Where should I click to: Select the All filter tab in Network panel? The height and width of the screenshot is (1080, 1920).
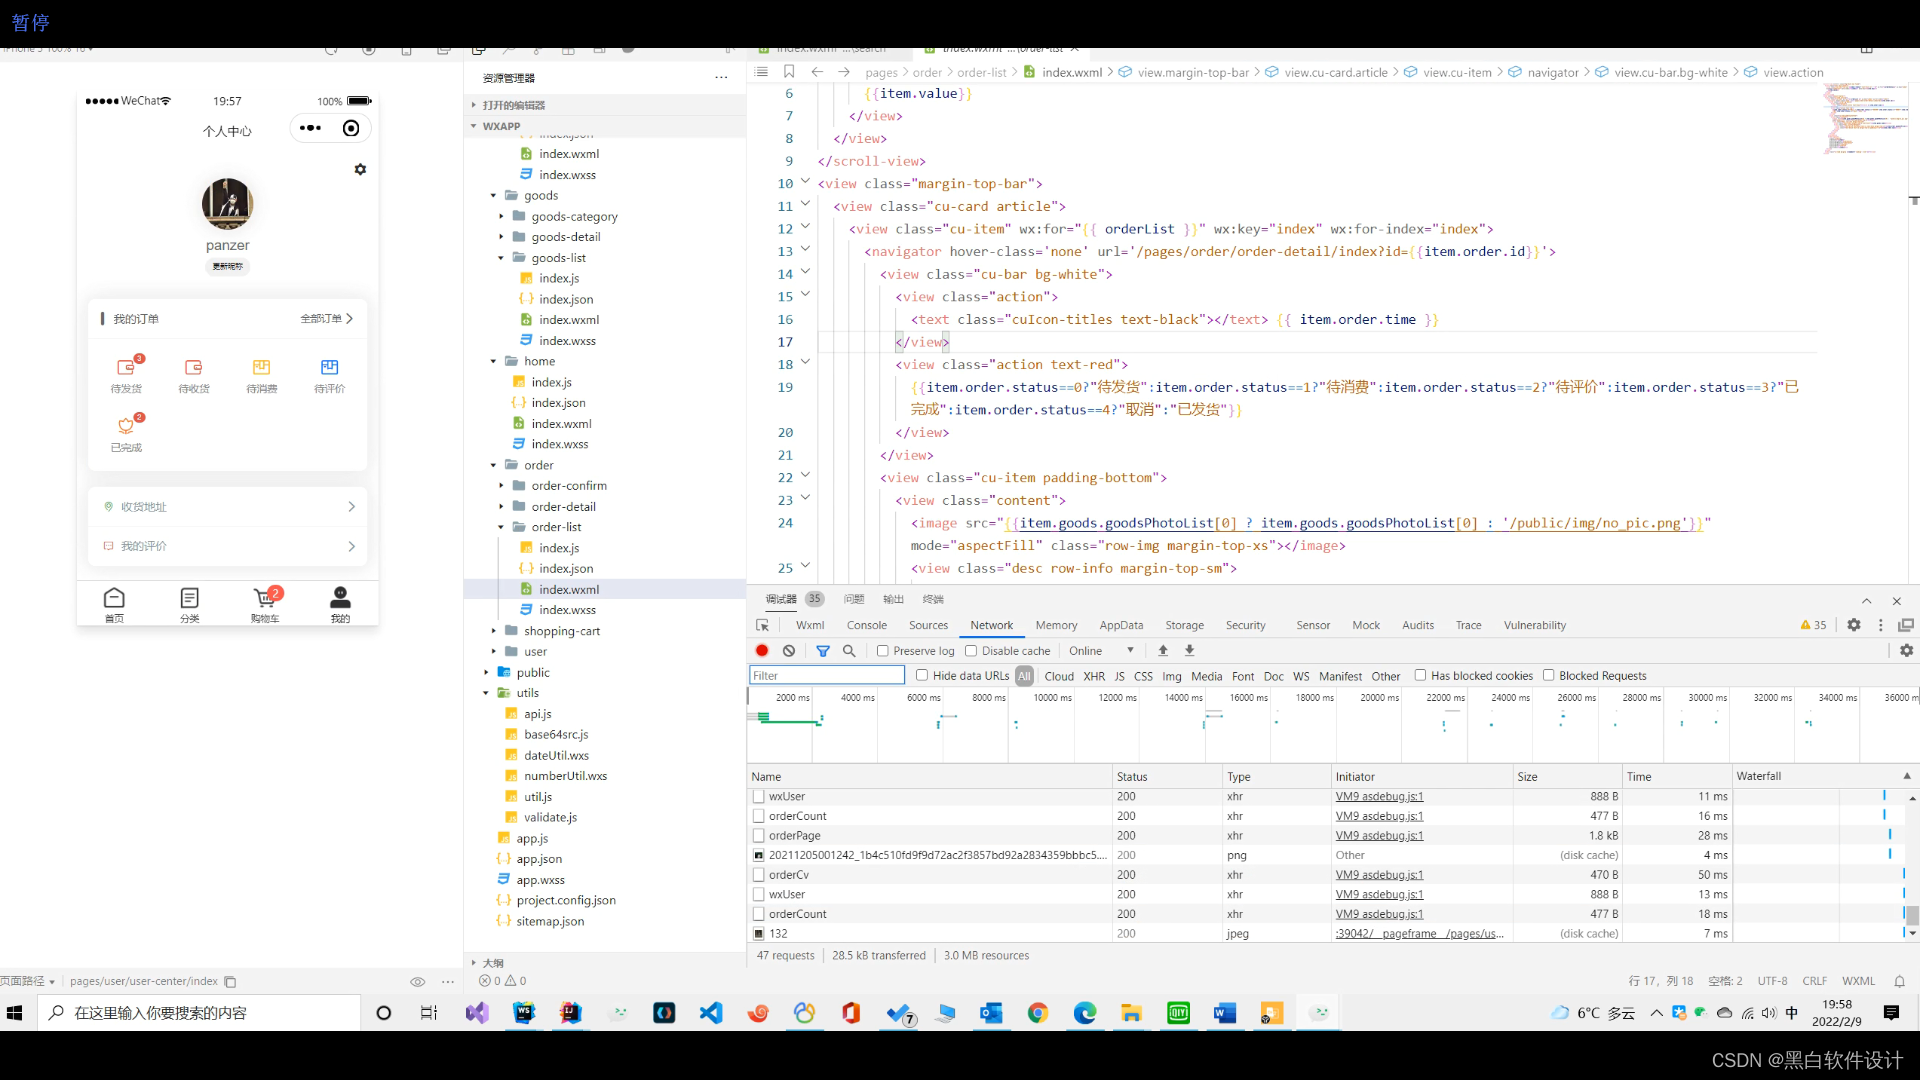[x=1025, y=675]
